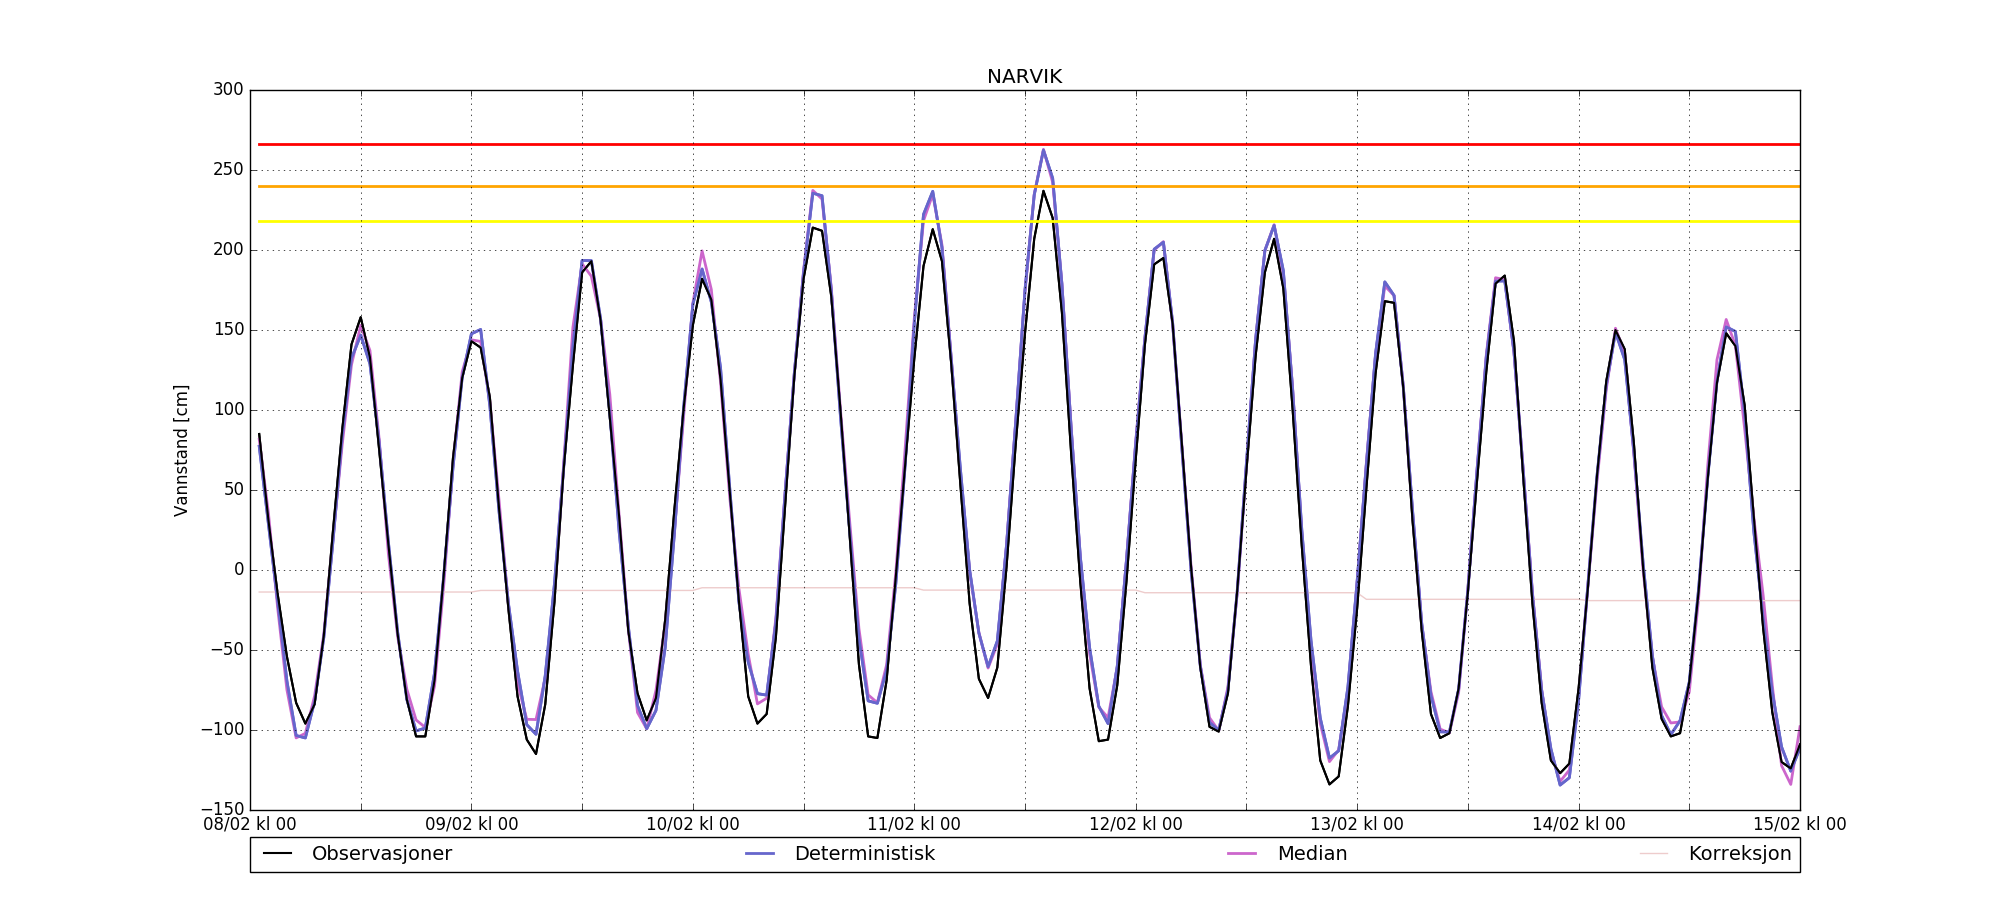The width and height of the screenshot is (2000, 900).
Task: Click the 150 y-axis tick label
Action: pyautogui.click(x=228, y=330)
